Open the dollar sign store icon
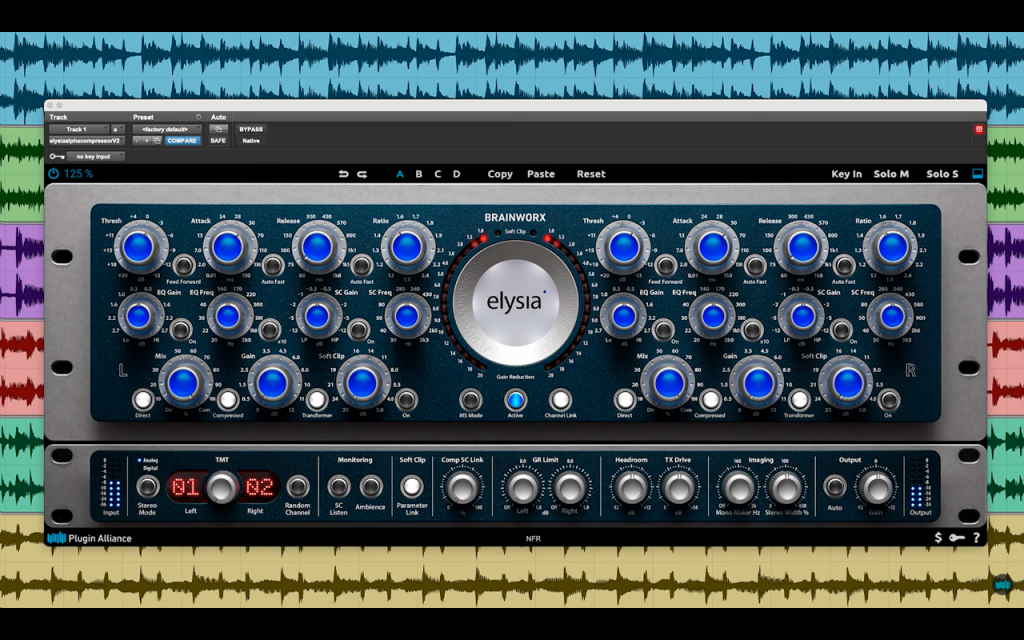The height and width of the screenshot is (640, 1024). [938, 537]
